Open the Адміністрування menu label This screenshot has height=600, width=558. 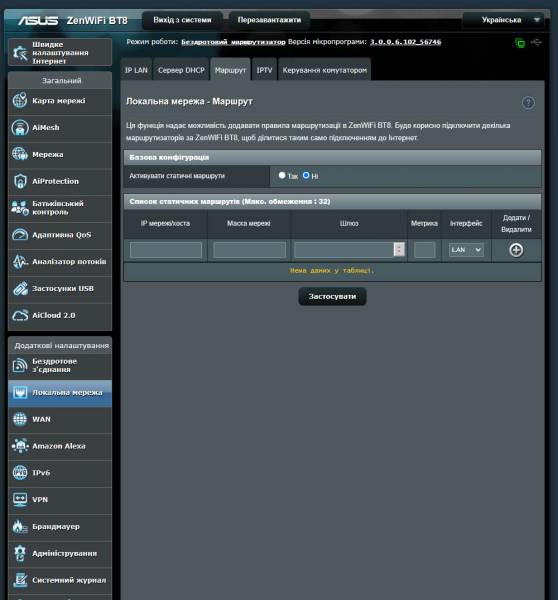[x=64, y=553]
